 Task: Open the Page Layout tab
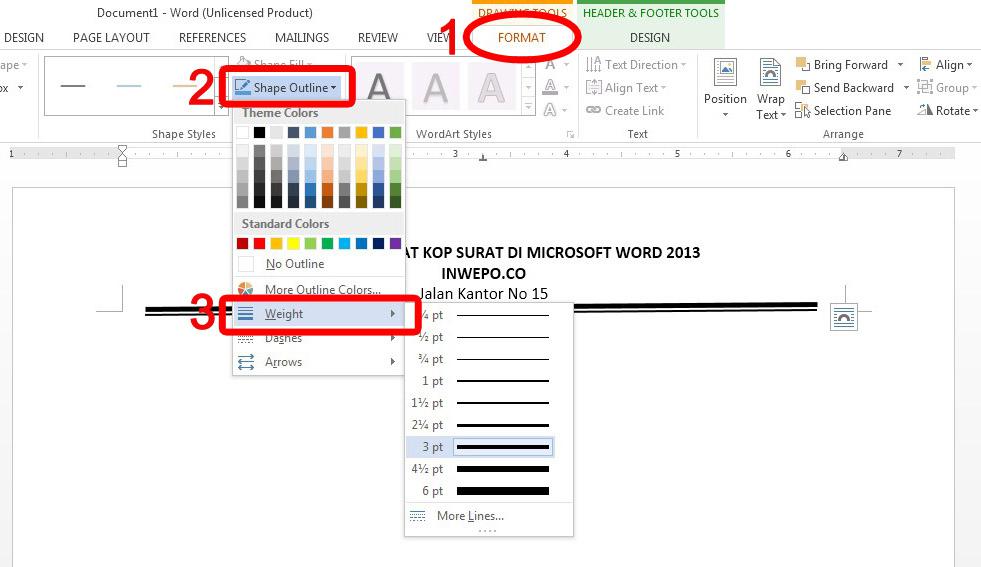click(x=111, y=38)
